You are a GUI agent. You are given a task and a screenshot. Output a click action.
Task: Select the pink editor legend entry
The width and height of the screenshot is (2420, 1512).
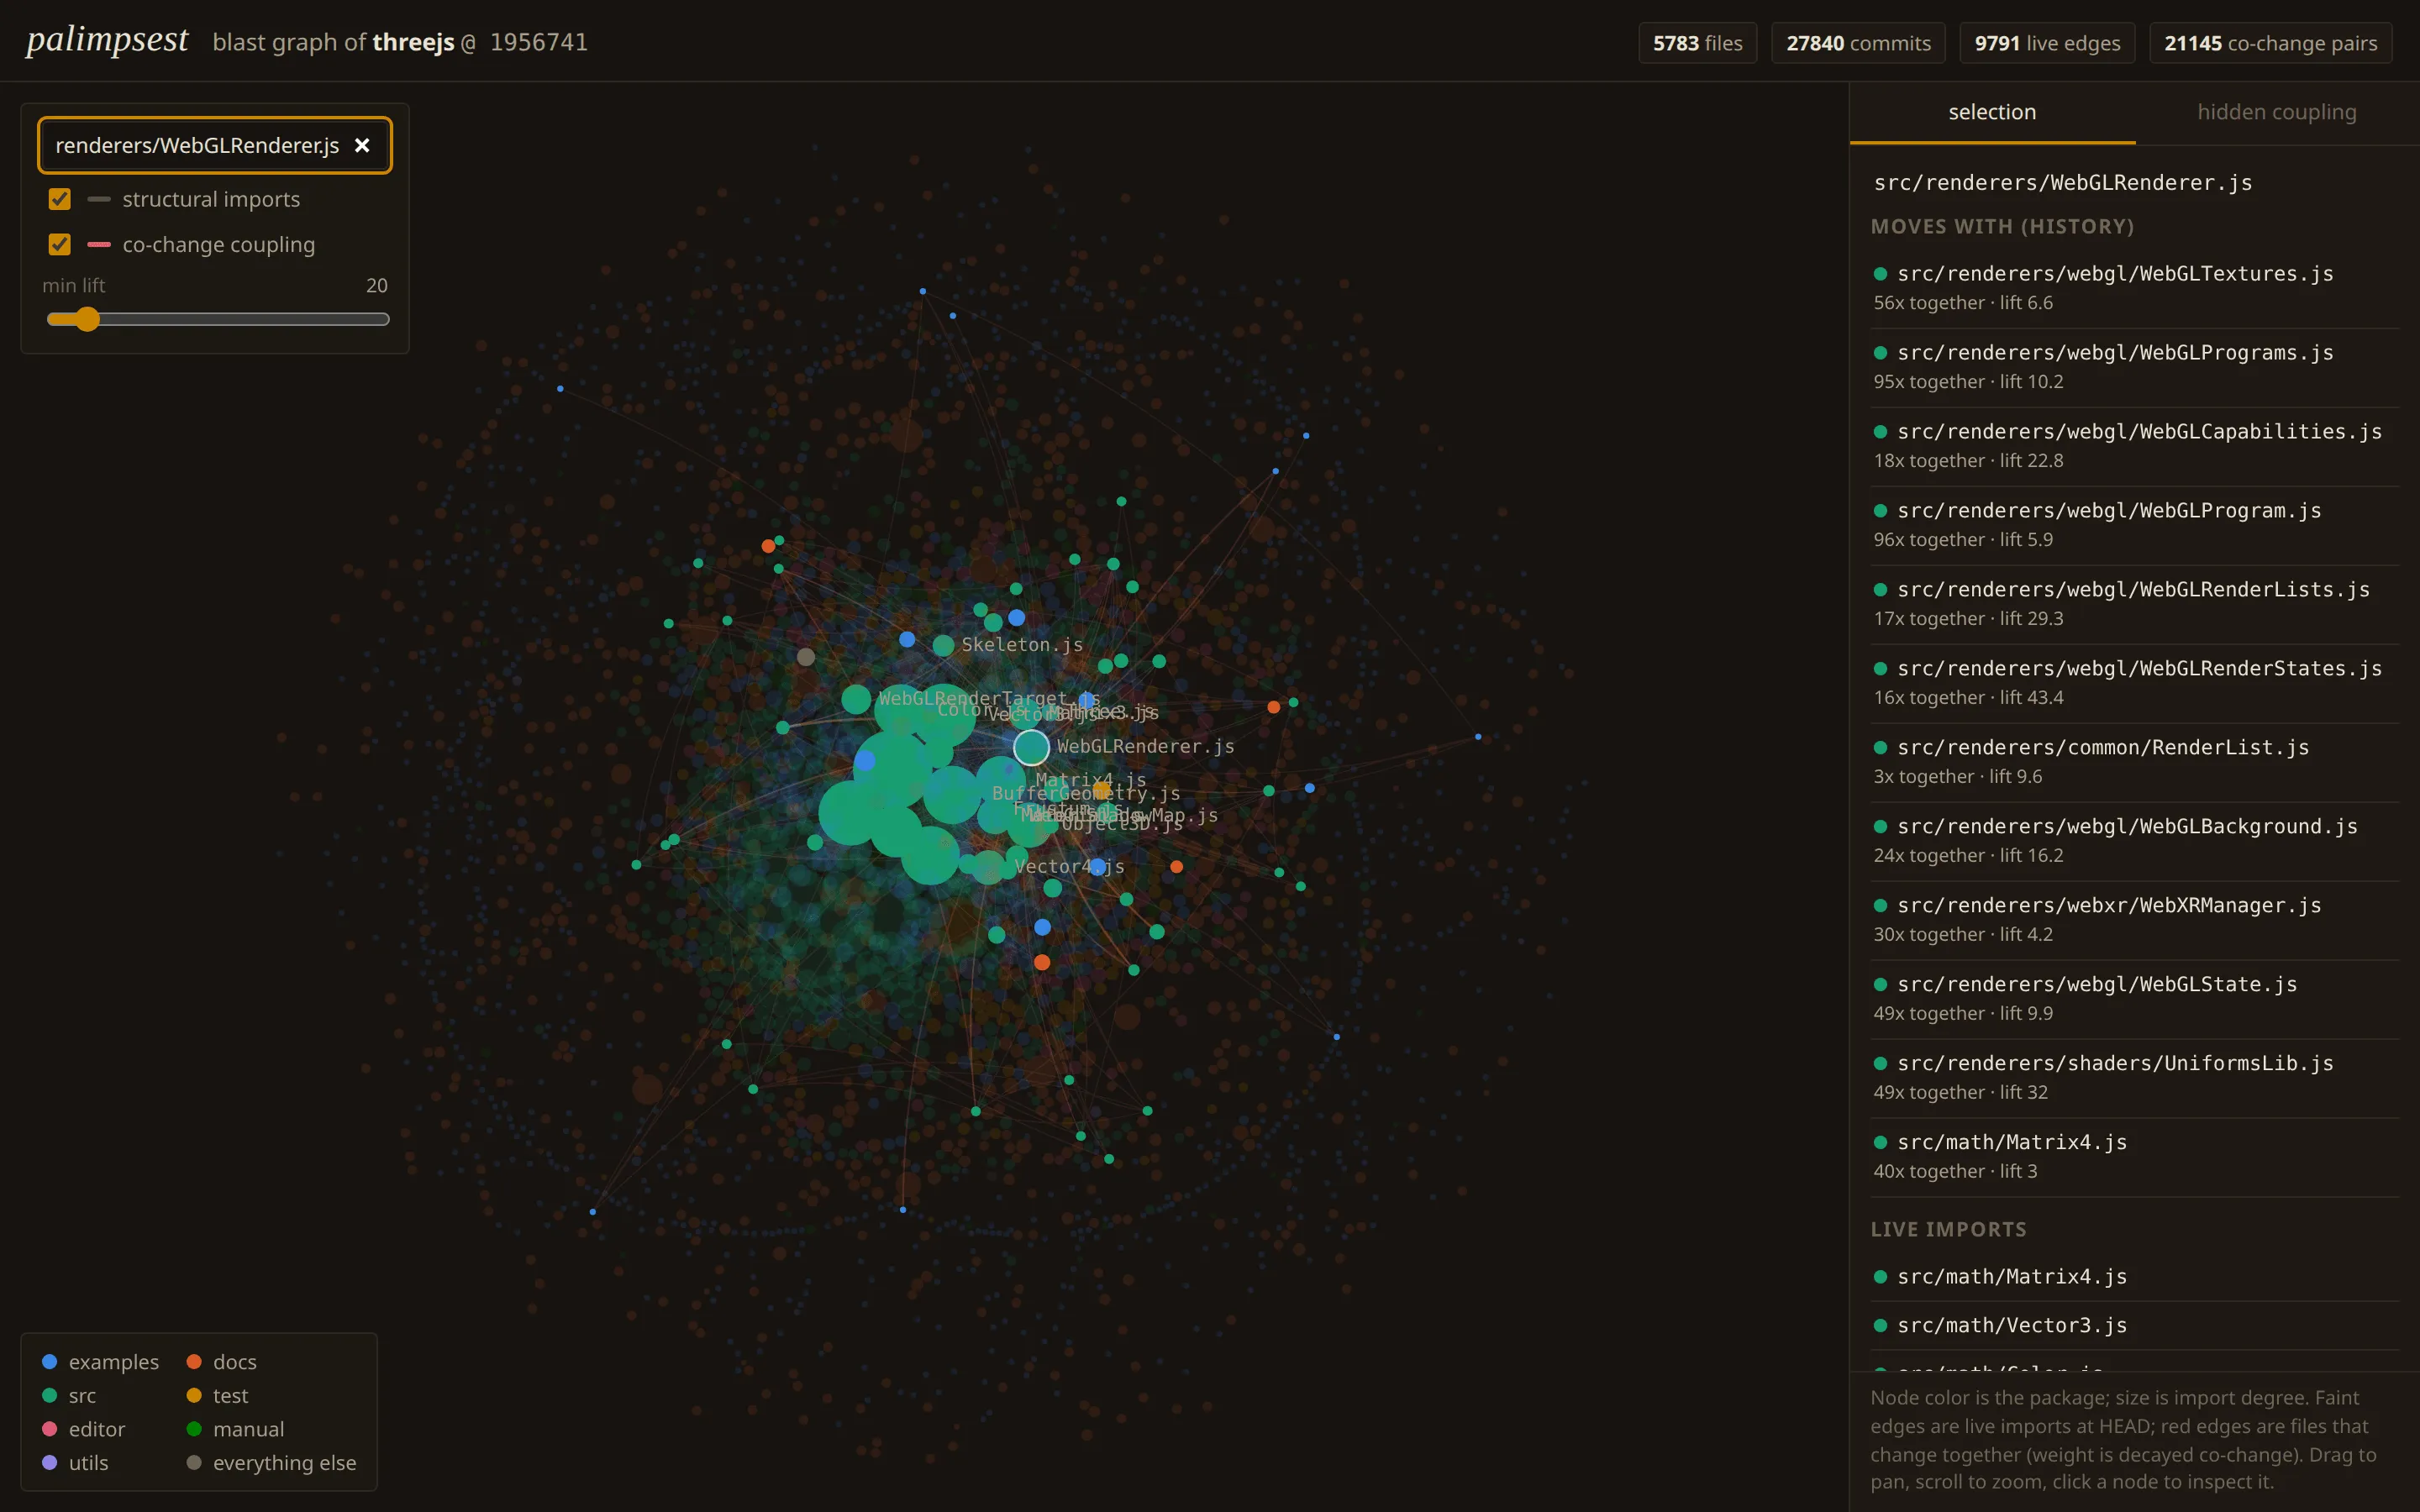pyautogui.click(x=84, y=1429)
